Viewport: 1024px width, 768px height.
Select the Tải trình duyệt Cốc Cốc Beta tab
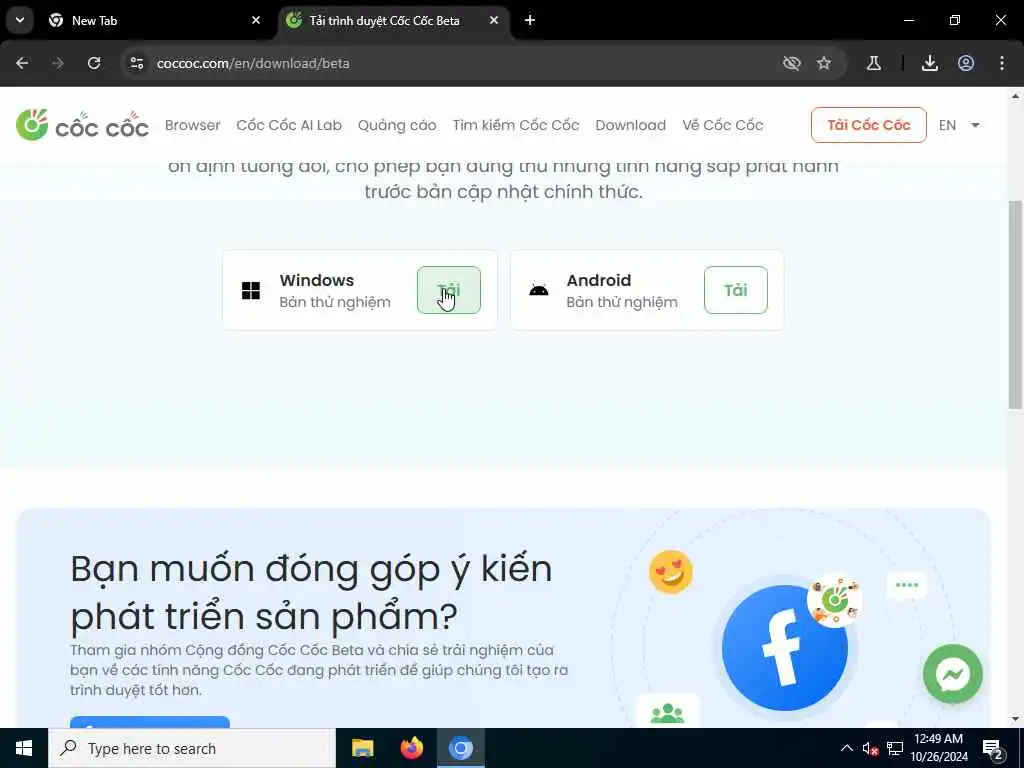tap(394, 20)
